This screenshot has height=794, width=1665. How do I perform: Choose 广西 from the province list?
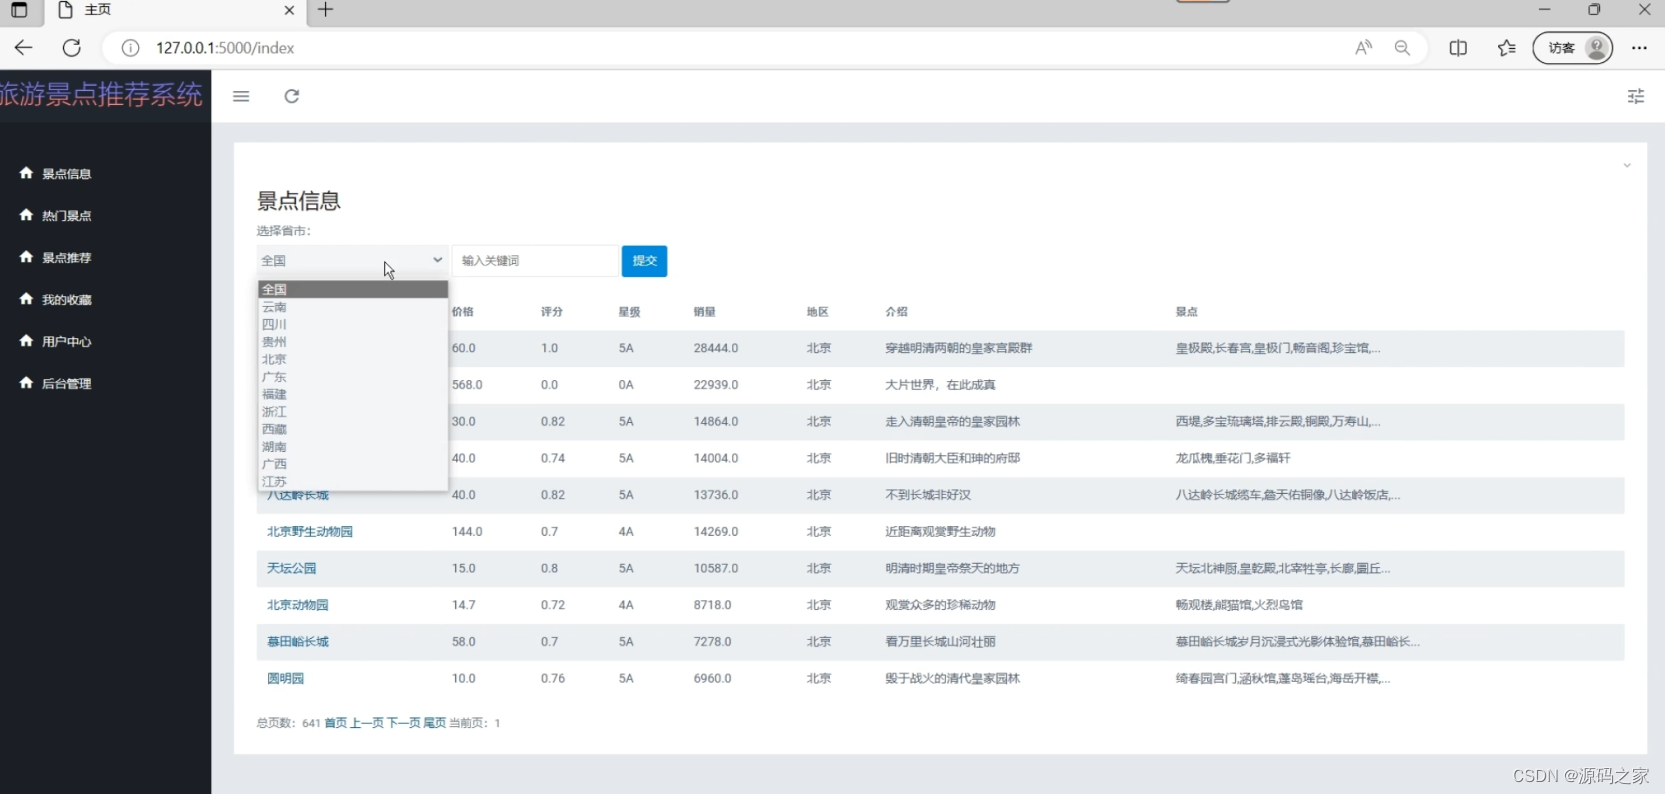point(352,464)
